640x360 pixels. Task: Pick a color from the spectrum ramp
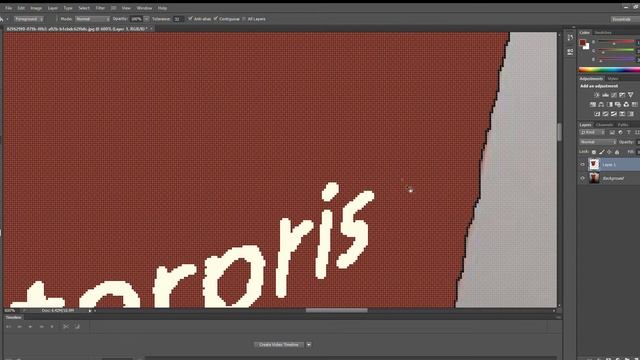tap(609, 69)
